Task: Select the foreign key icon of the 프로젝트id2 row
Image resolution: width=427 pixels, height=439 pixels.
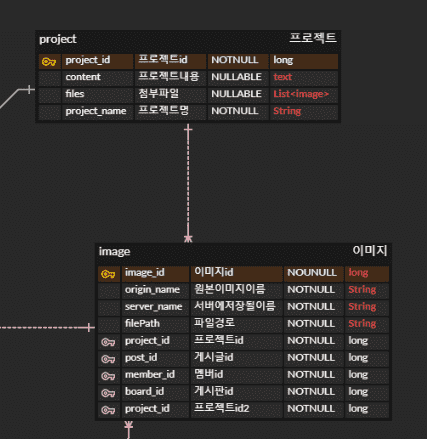Action: (x=108, y=410)
